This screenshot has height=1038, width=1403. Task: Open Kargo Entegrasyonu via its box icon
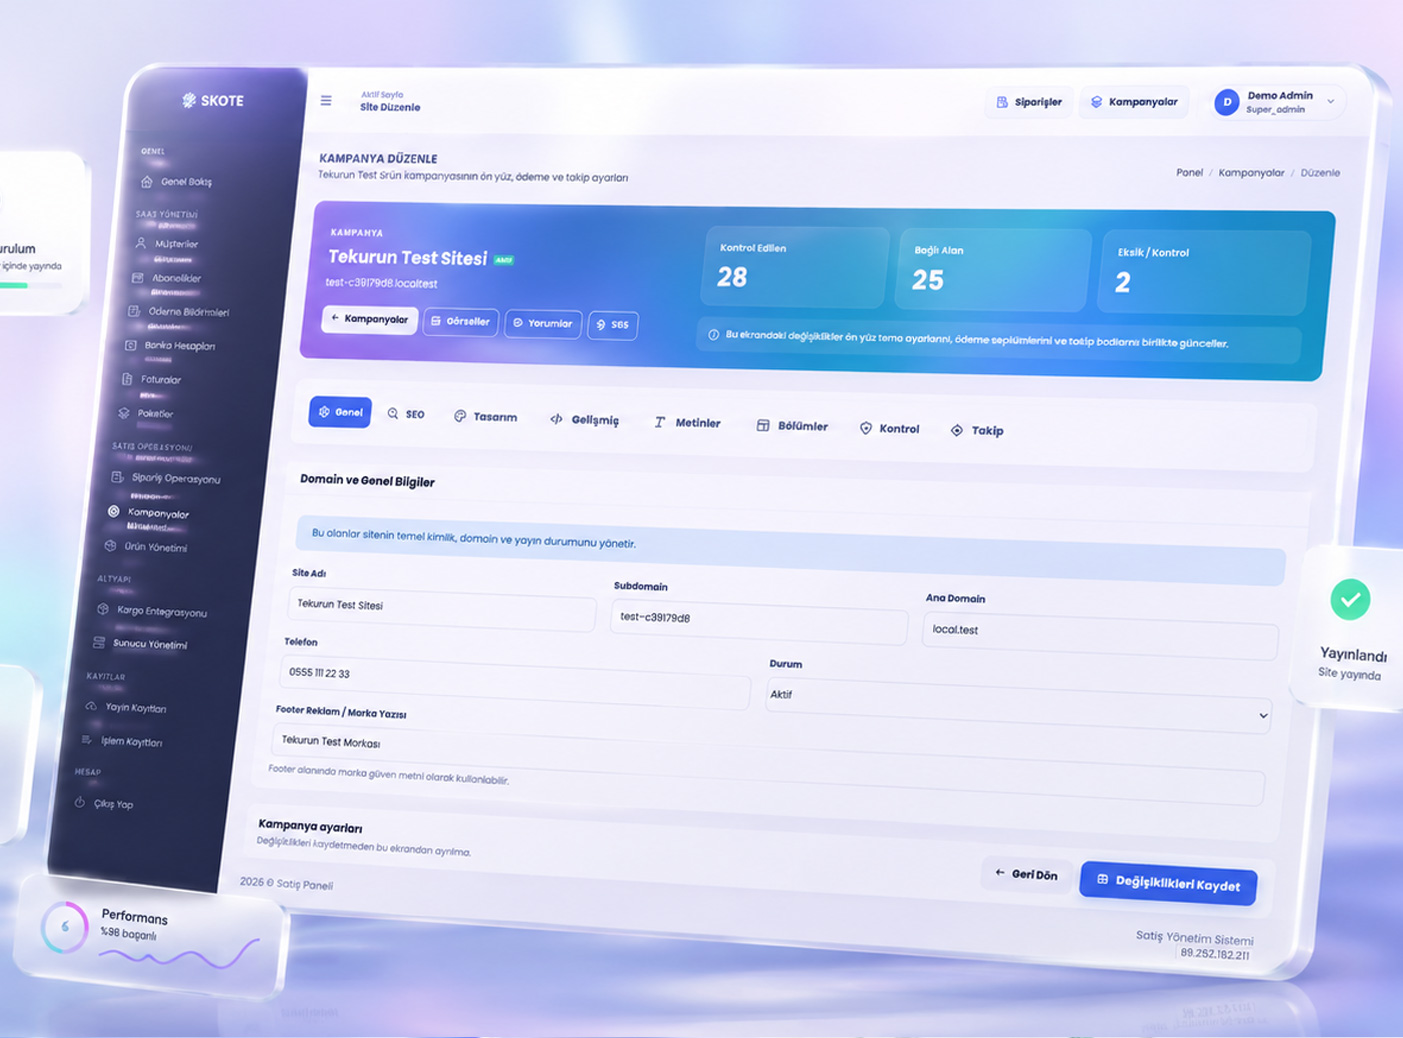click(103, 609)
